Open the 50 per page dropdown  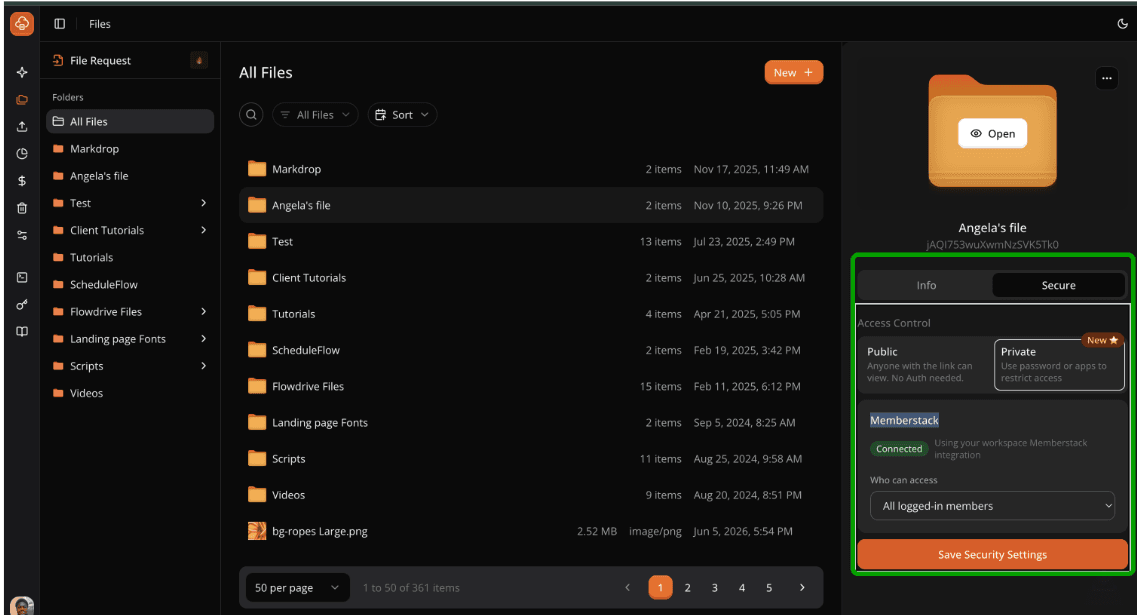[x=297, y=587]
